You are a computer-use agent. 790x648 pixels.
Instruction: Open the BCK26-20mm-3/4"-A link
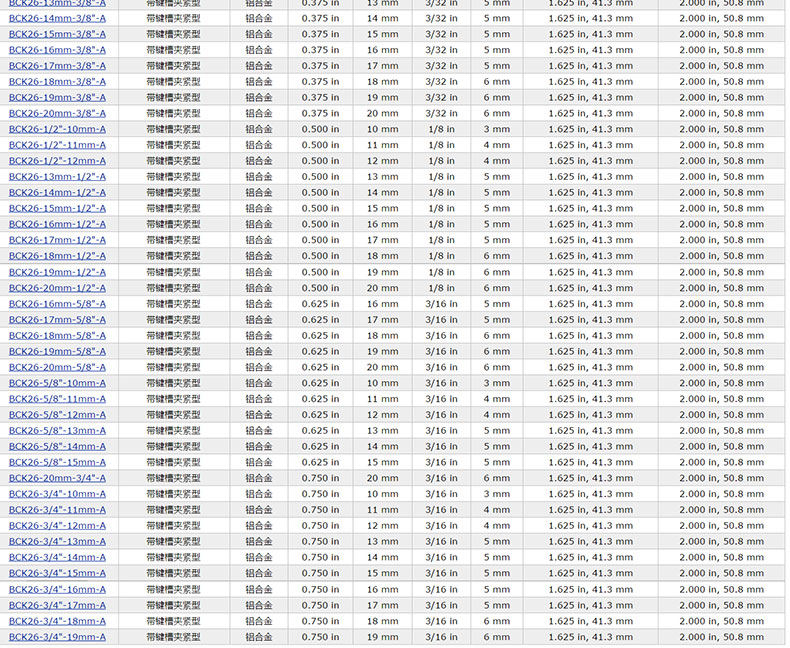[57, 478]
